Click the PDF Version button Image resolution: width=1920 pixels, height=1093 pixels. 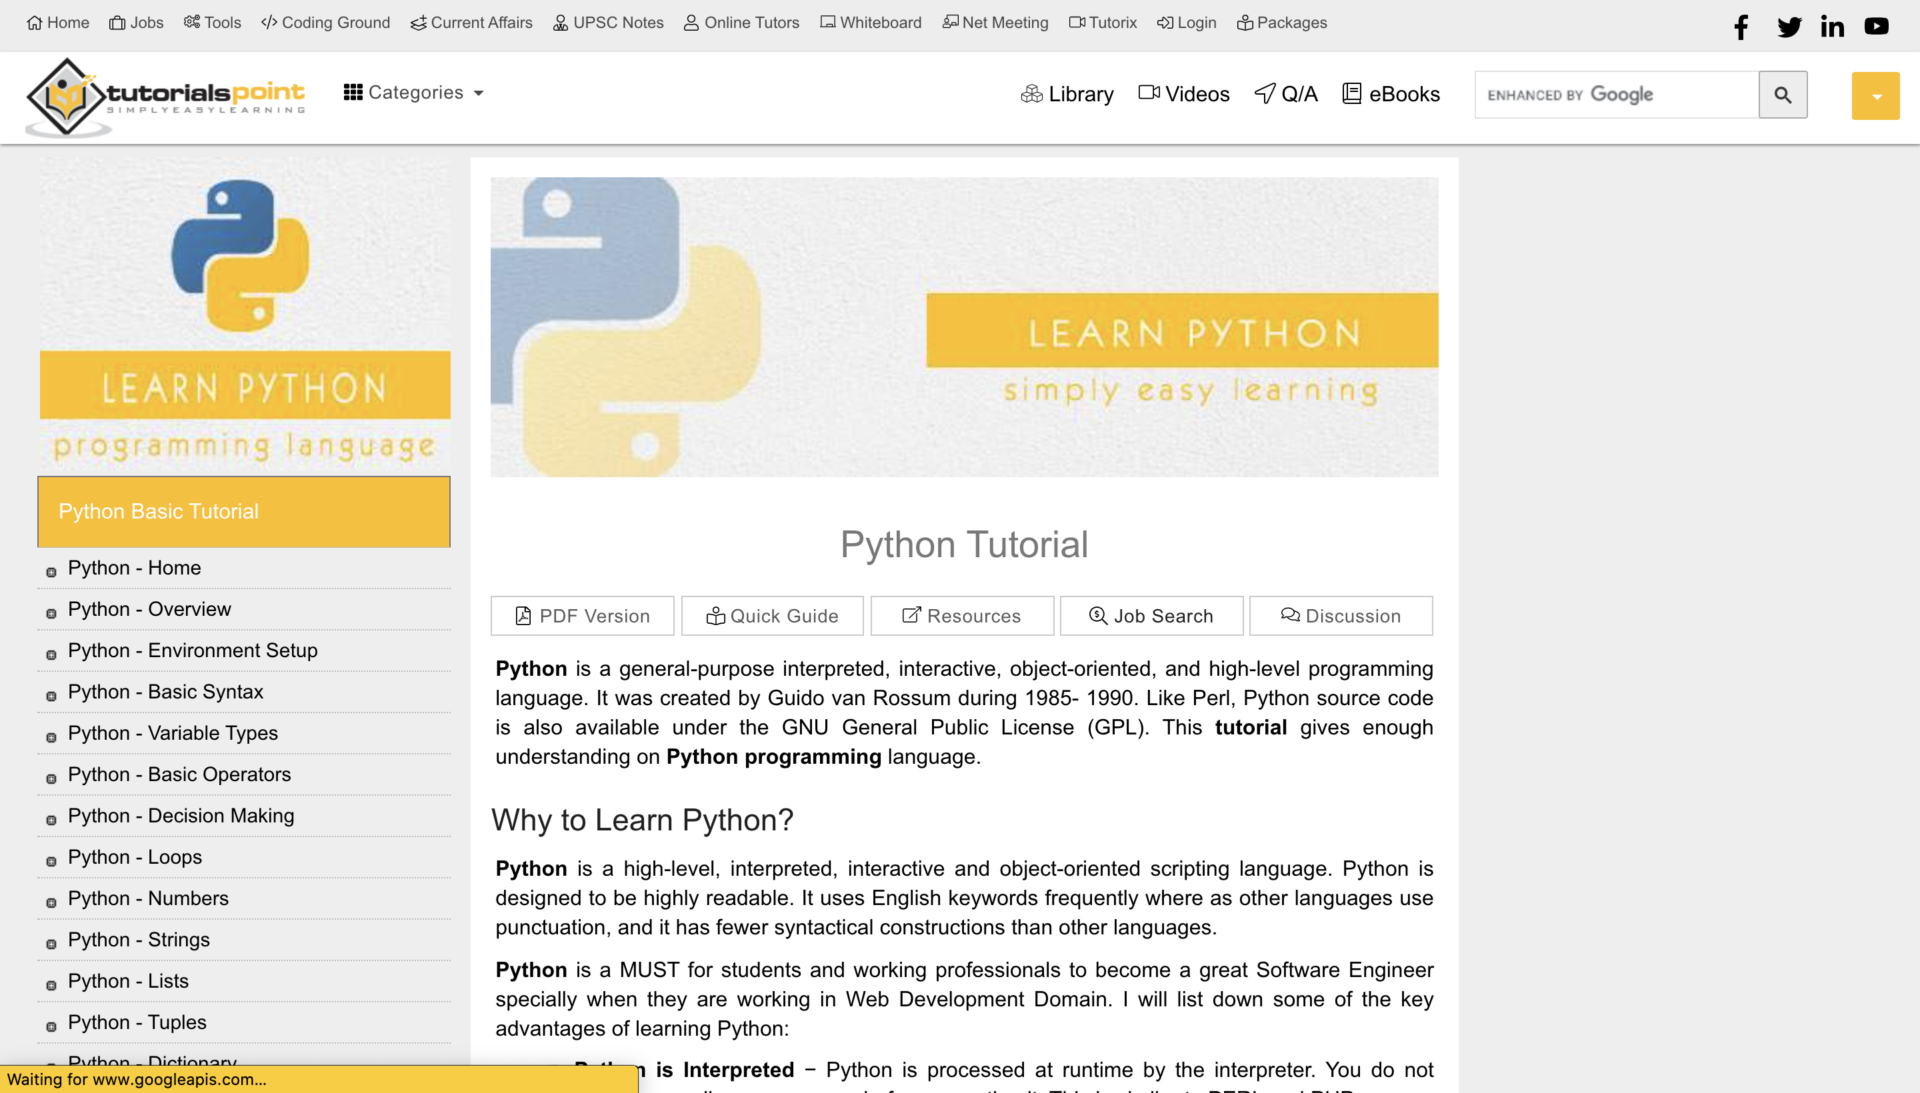[x=581, y=615]
